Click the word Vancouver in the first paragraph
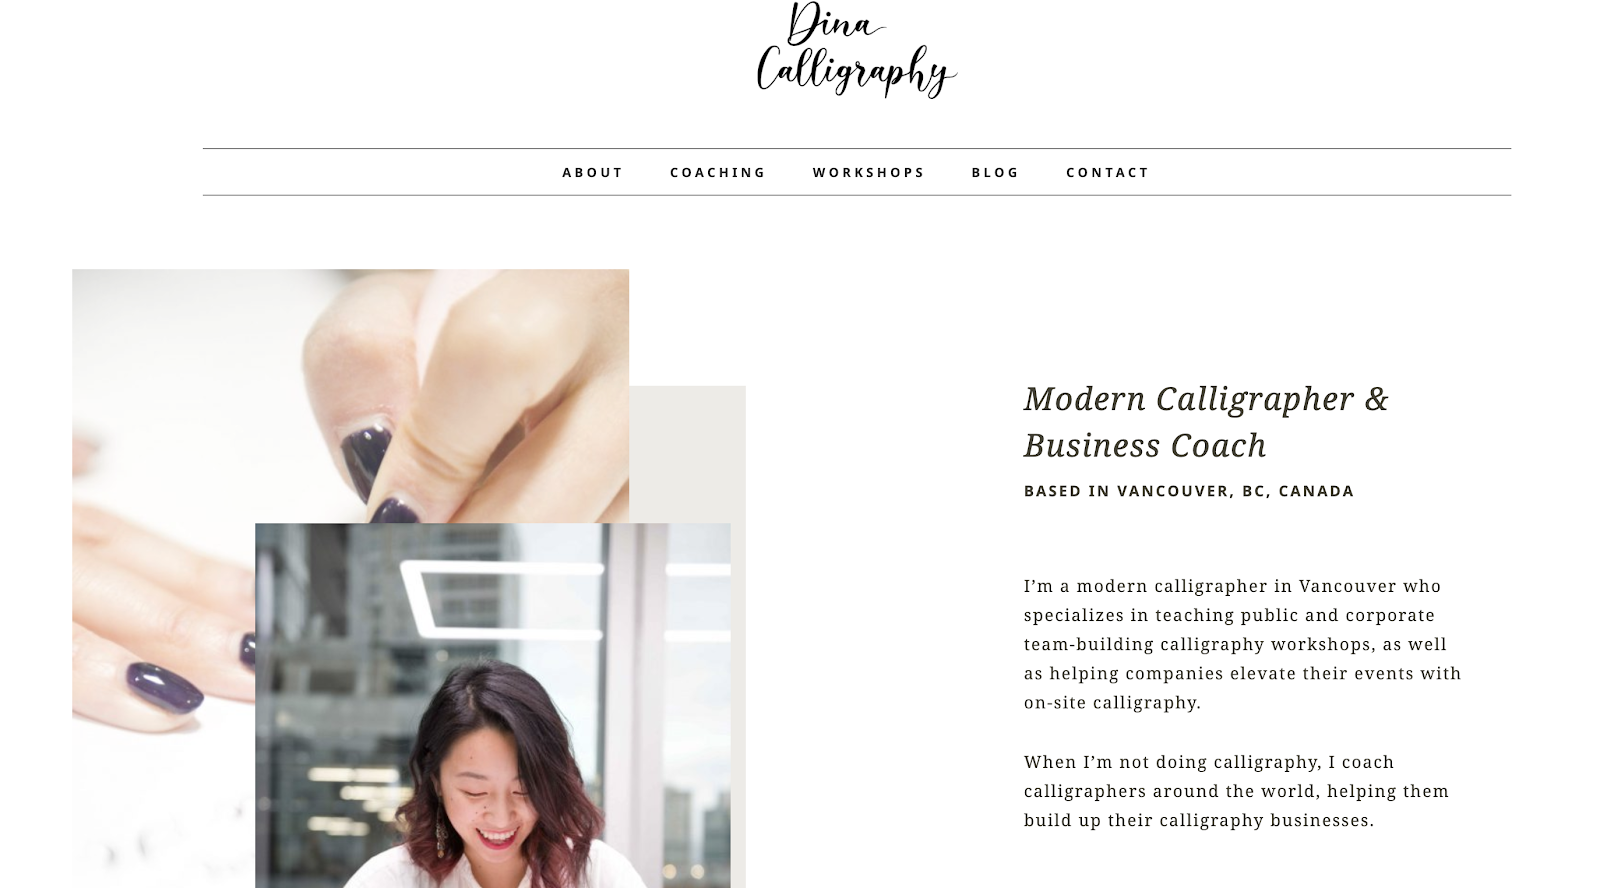Image resolution: width=1600 pixels, height=888 pixels. pyautogui.click(x=1347, y=586)
